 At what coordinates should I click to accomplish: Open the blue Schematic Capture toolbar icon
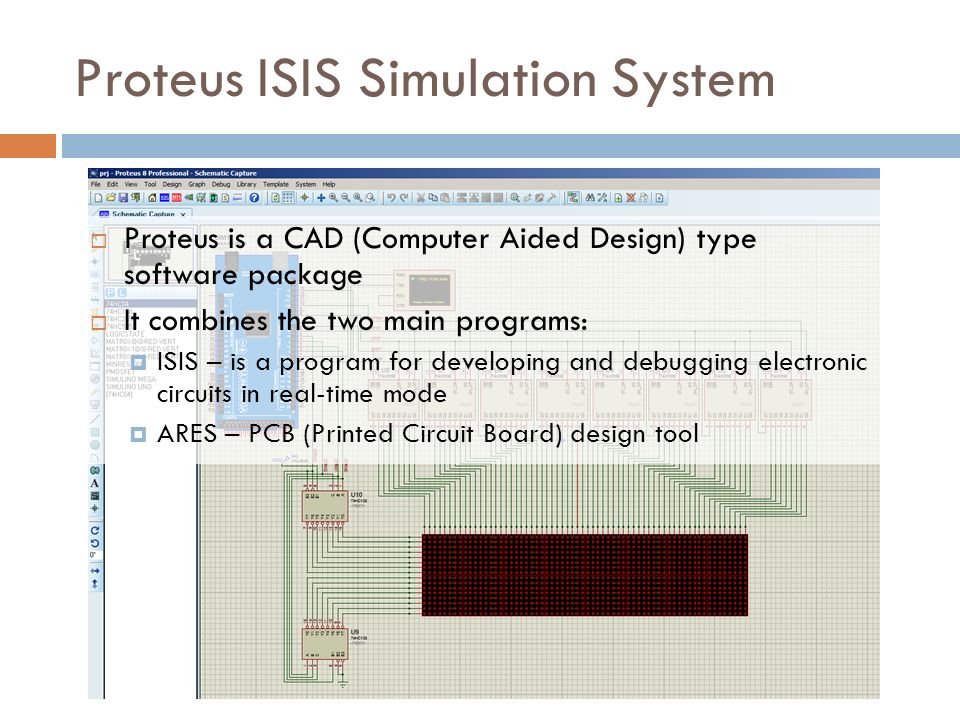click(x=164, y=198)
